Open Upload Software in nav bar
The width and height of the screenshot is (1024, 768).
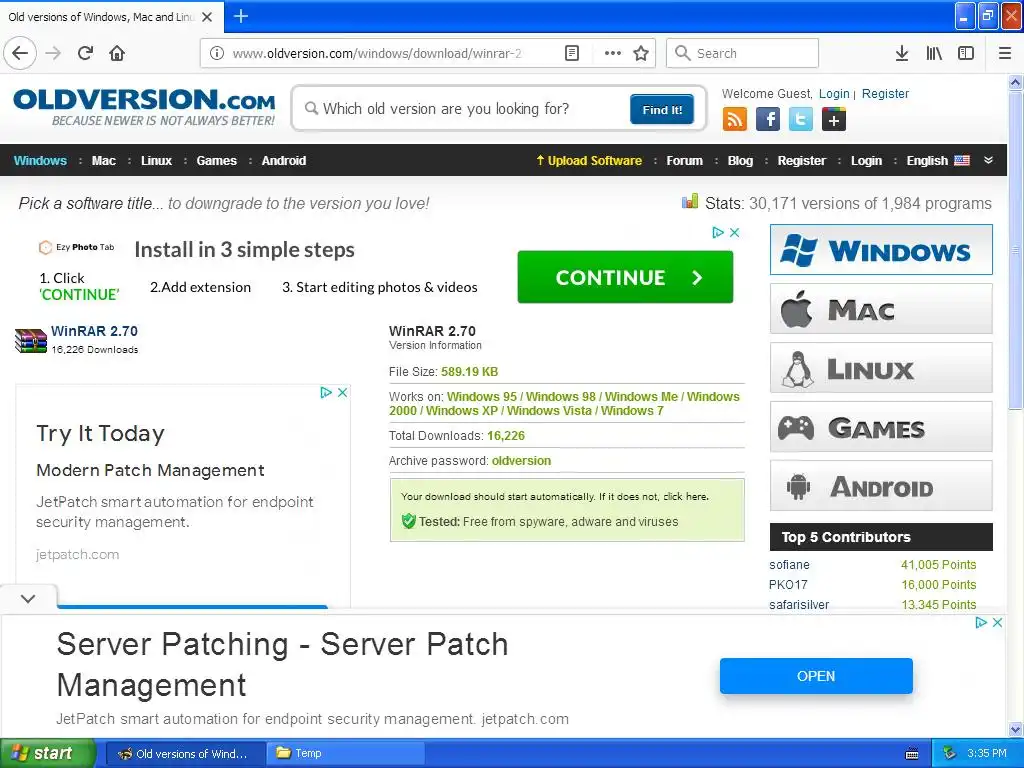588,161
